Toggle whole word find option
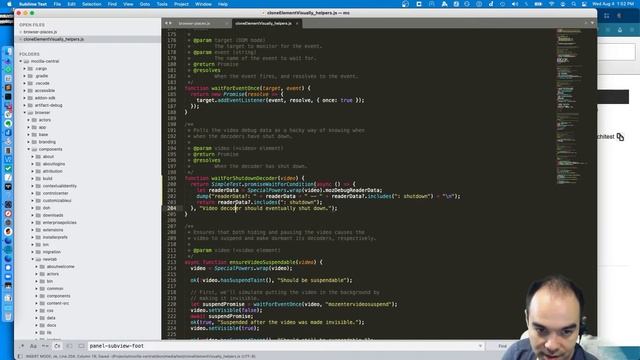Viewport: 640px width, 360px height. click(x=45, y=346)
